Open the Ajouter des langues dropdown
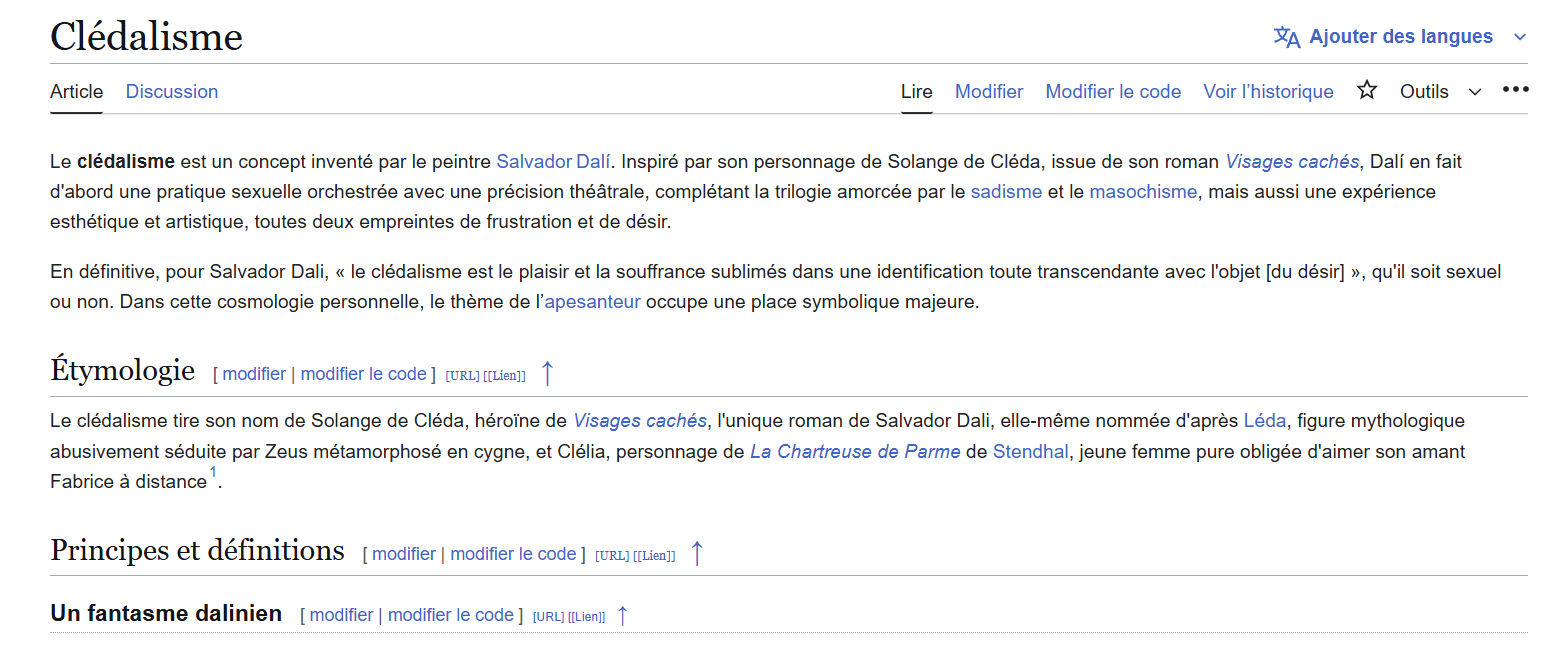The width and height of the screenshot is (1561, 649). tap(1400, 37)
